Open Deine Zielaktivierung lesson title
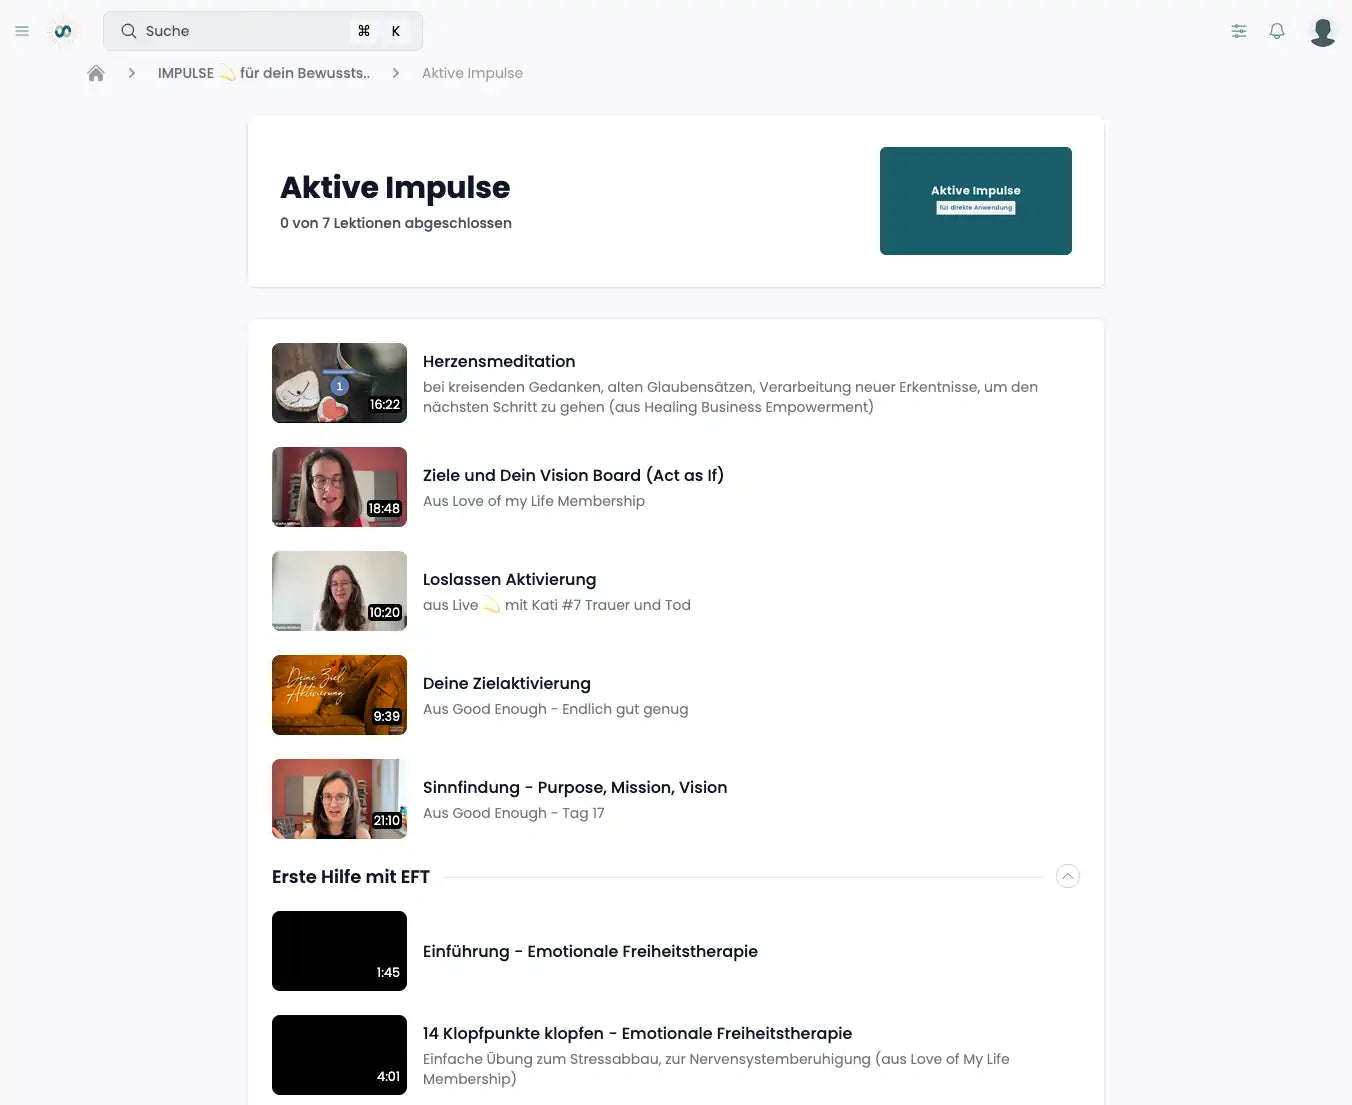This screenshot has height=1105, width=1352. tap(506, 683)
